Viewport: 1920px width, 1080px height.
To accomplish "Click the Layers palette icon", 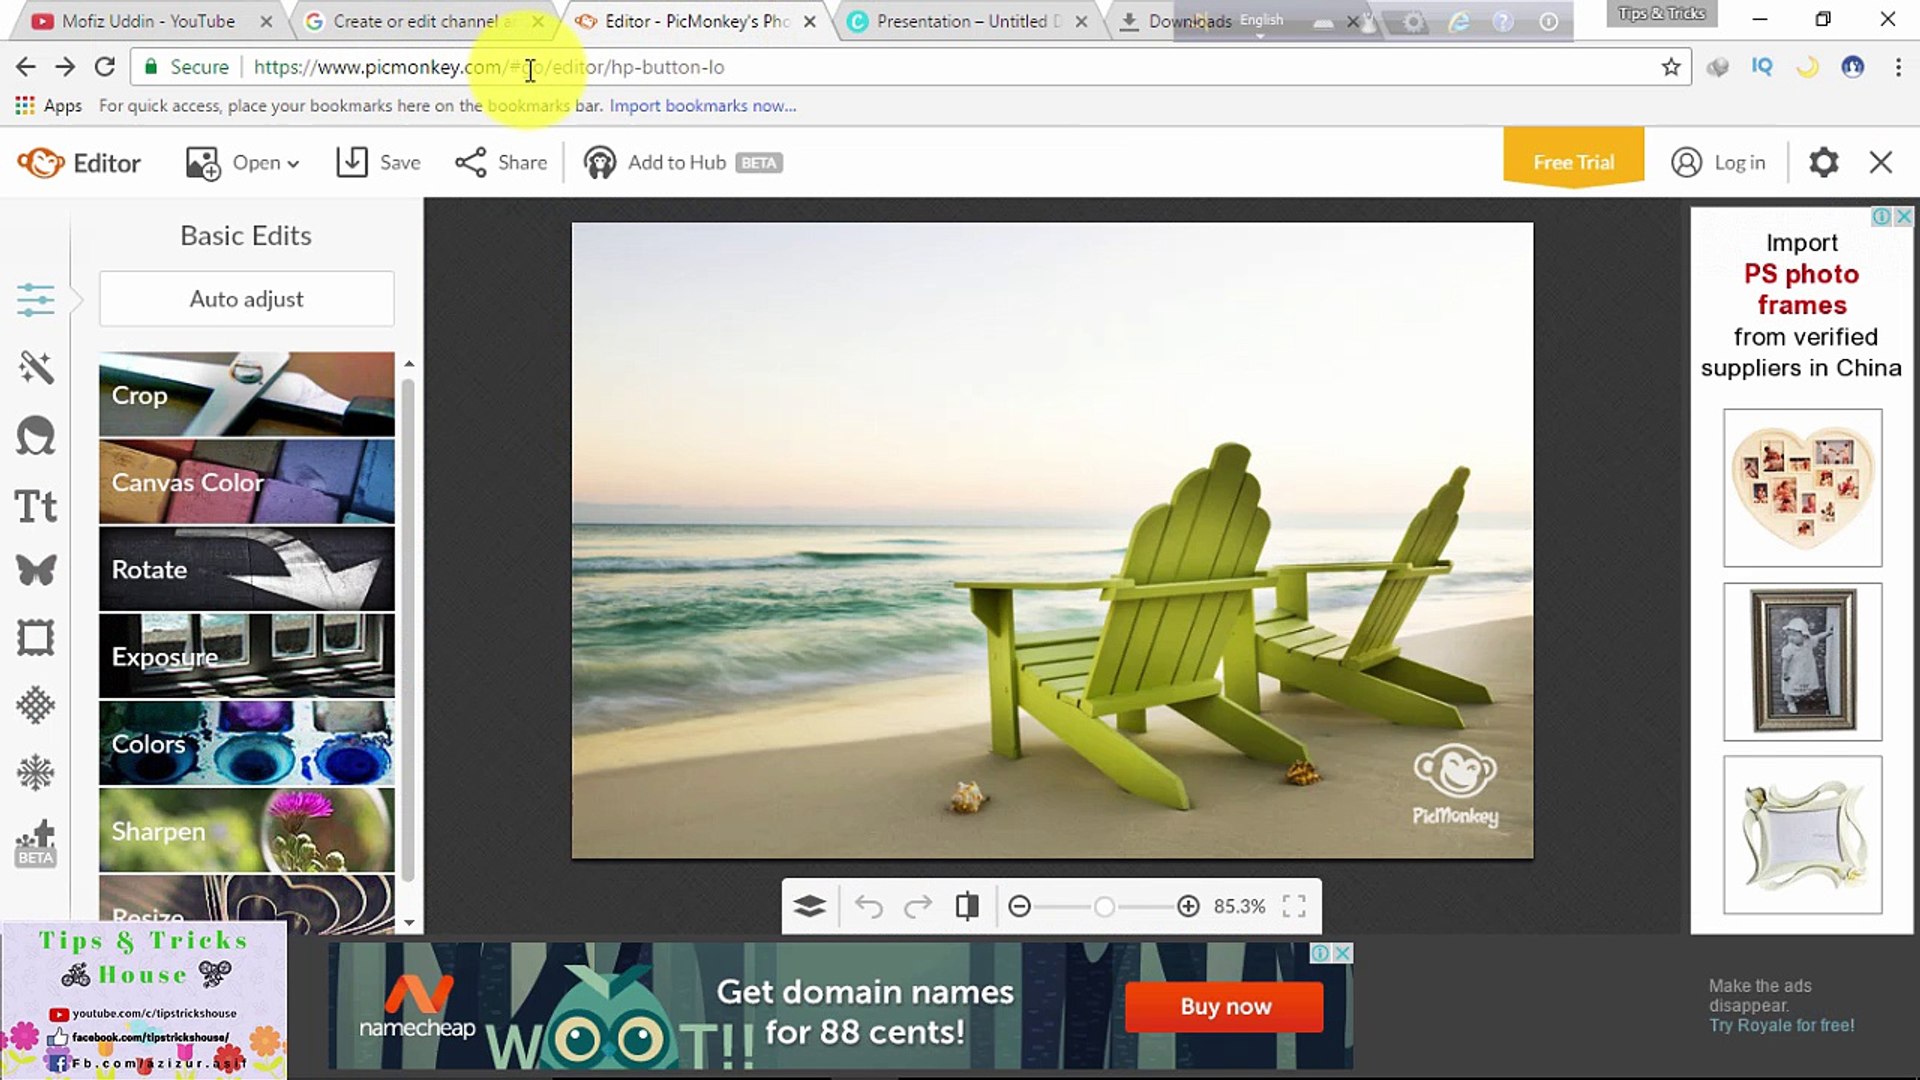I will coord(809,906).
